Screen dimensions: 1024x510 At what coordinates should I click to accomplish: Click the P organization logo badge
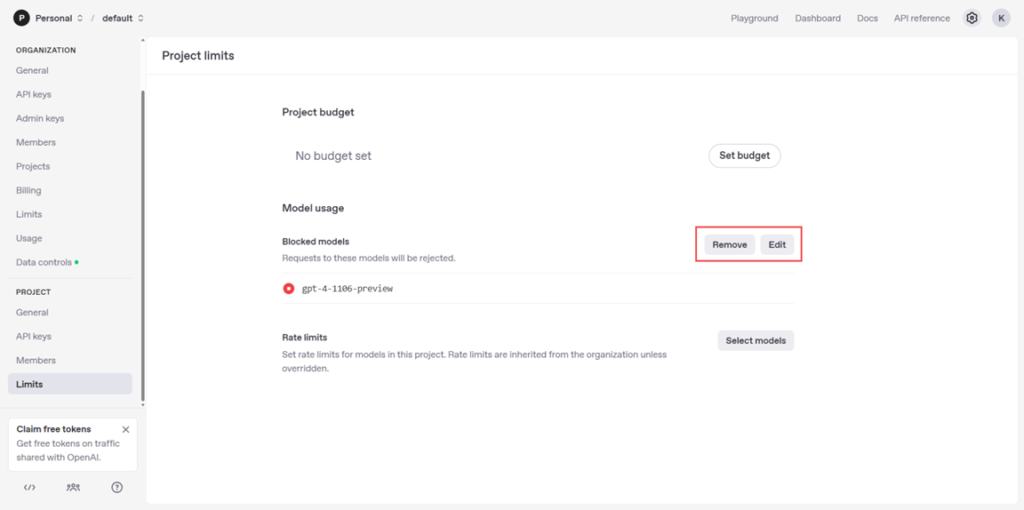(x=21, y=18)
